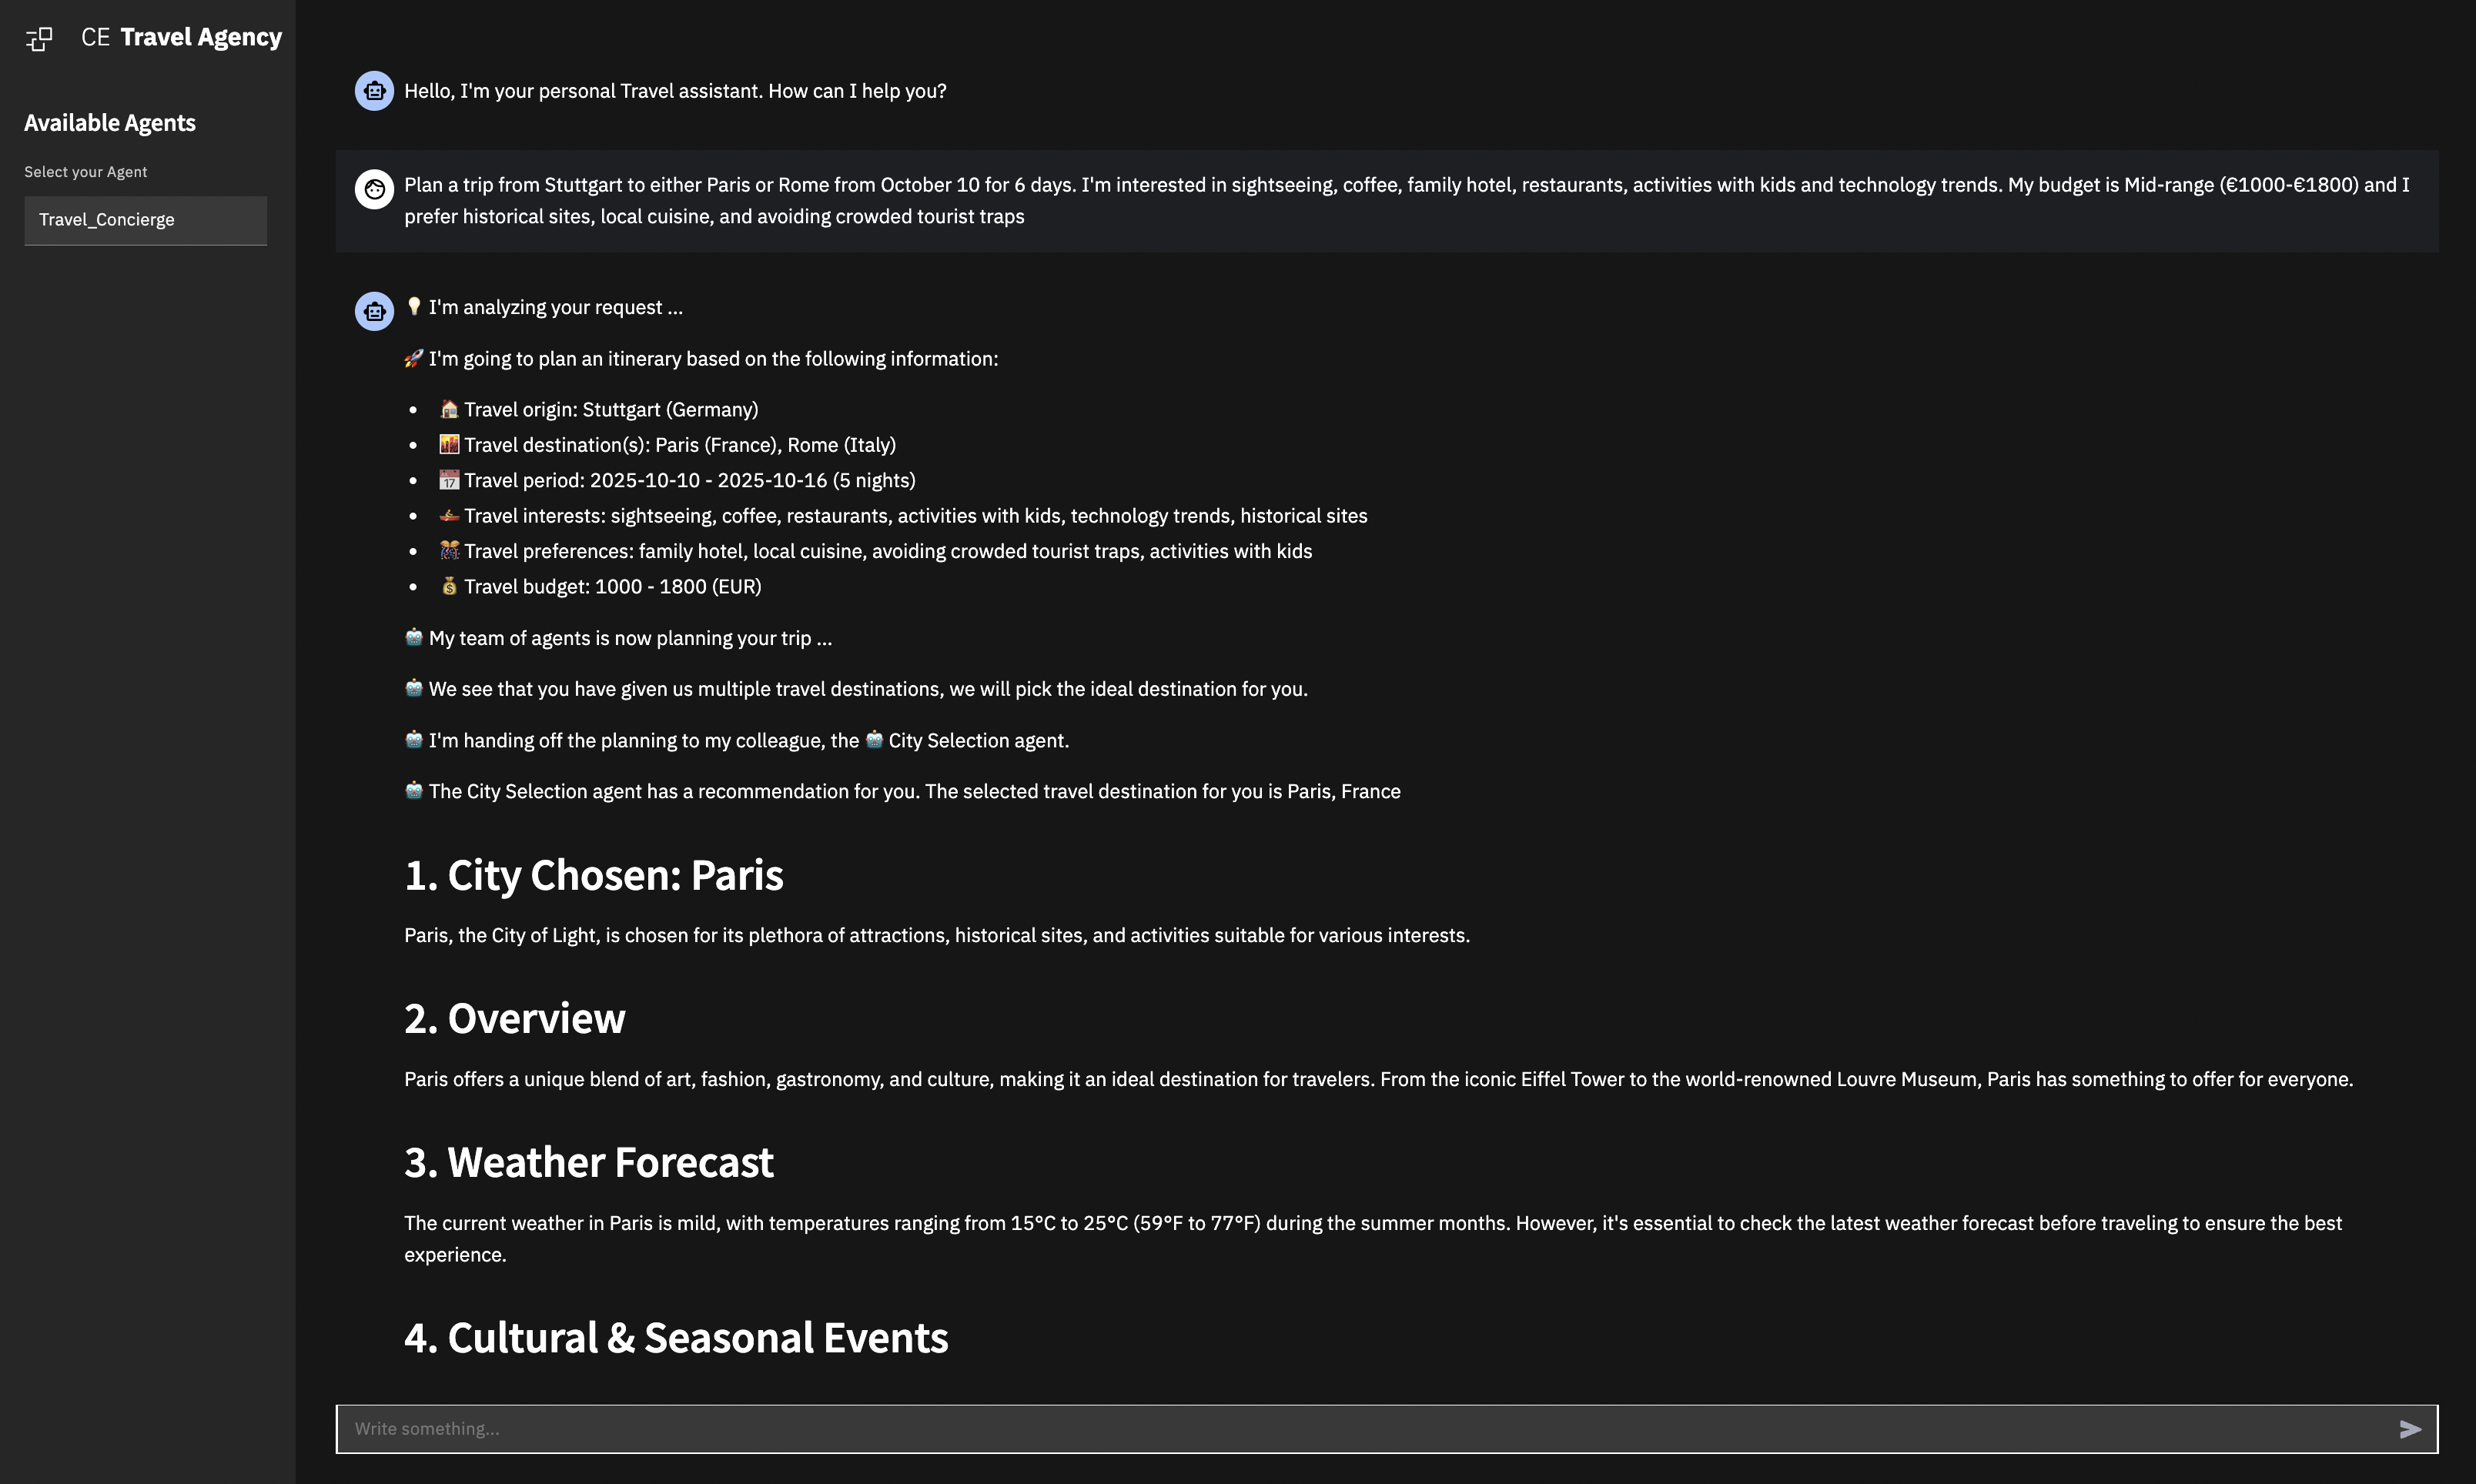Screen dimensions: 2476x1484
Task: Click the bot avatar beside "I'm analyzing your request"
Action: (x=374, y=311)
